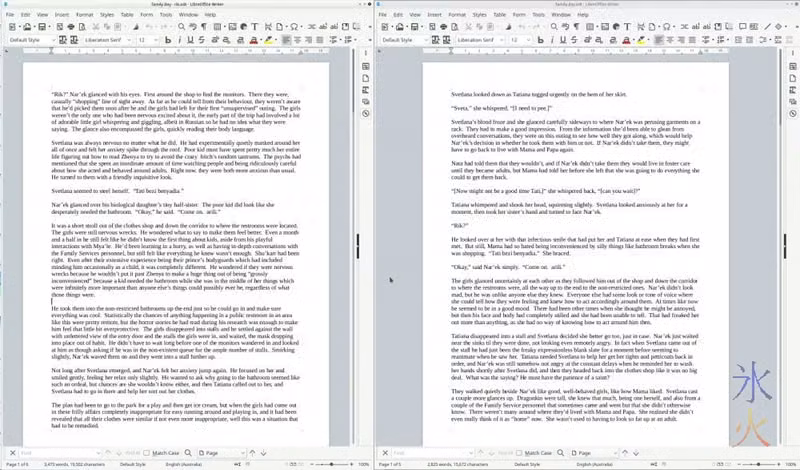Viewport: 800px width, 470px height.
Task: Toggle Underline in right window formatting bar
Action: [x=563, y=40]
